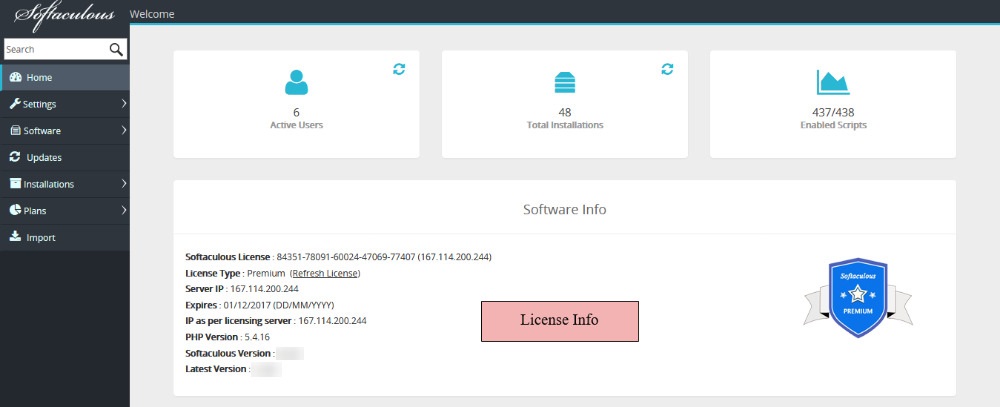Screen dimensions: 1000x407
Task: Expand the Plans submenu arrow
Action: [x=123, y=211]
